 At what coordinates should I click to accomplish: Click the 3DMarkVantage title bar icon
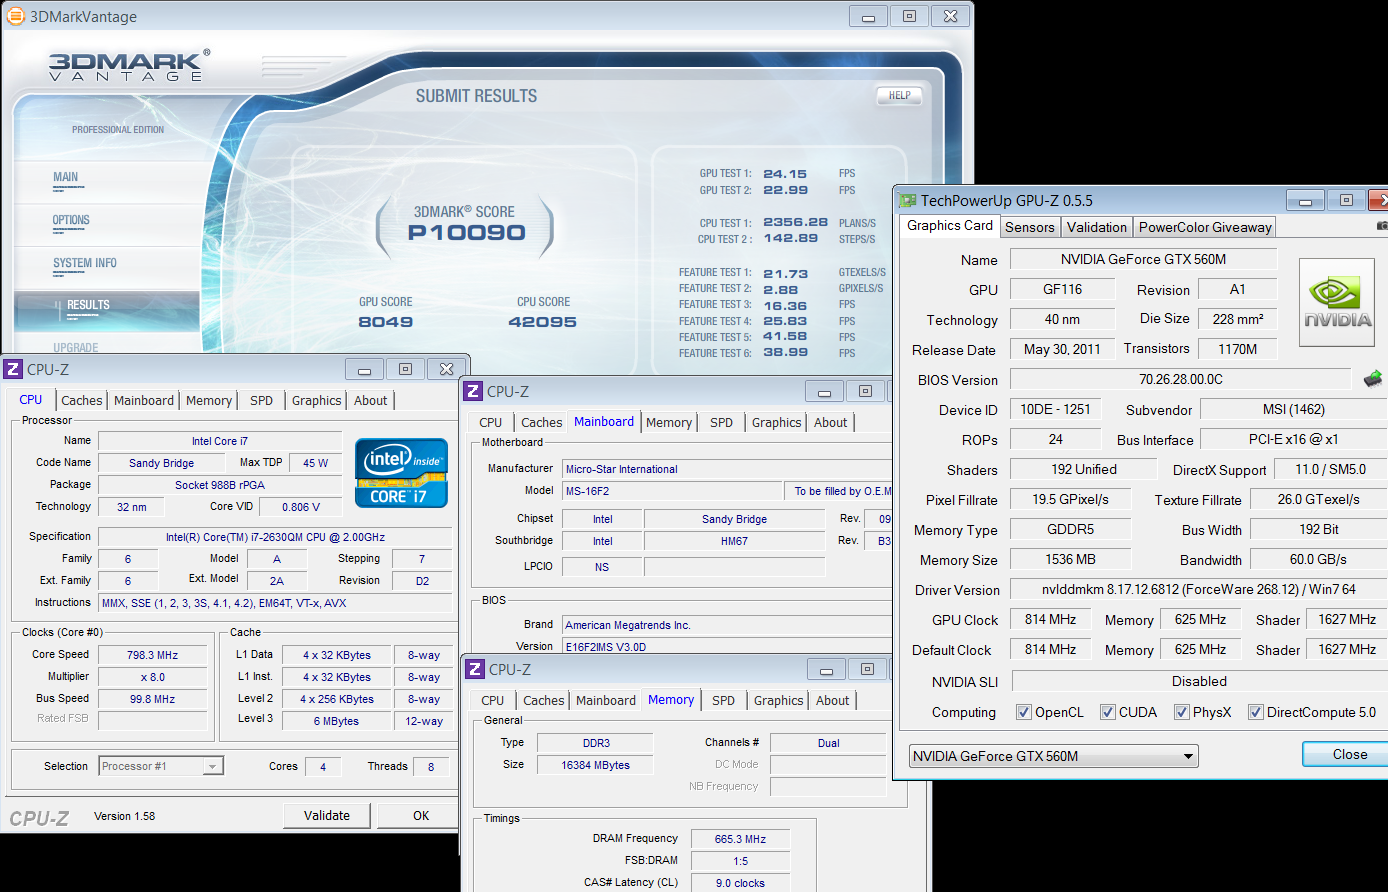15,16
